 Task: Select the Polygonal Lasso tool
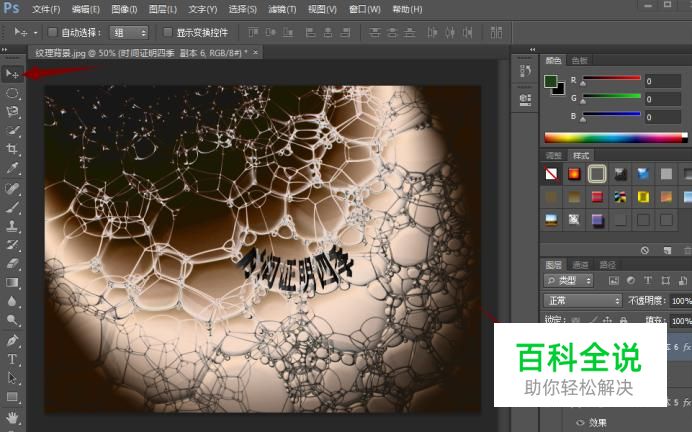click(12, 112)
